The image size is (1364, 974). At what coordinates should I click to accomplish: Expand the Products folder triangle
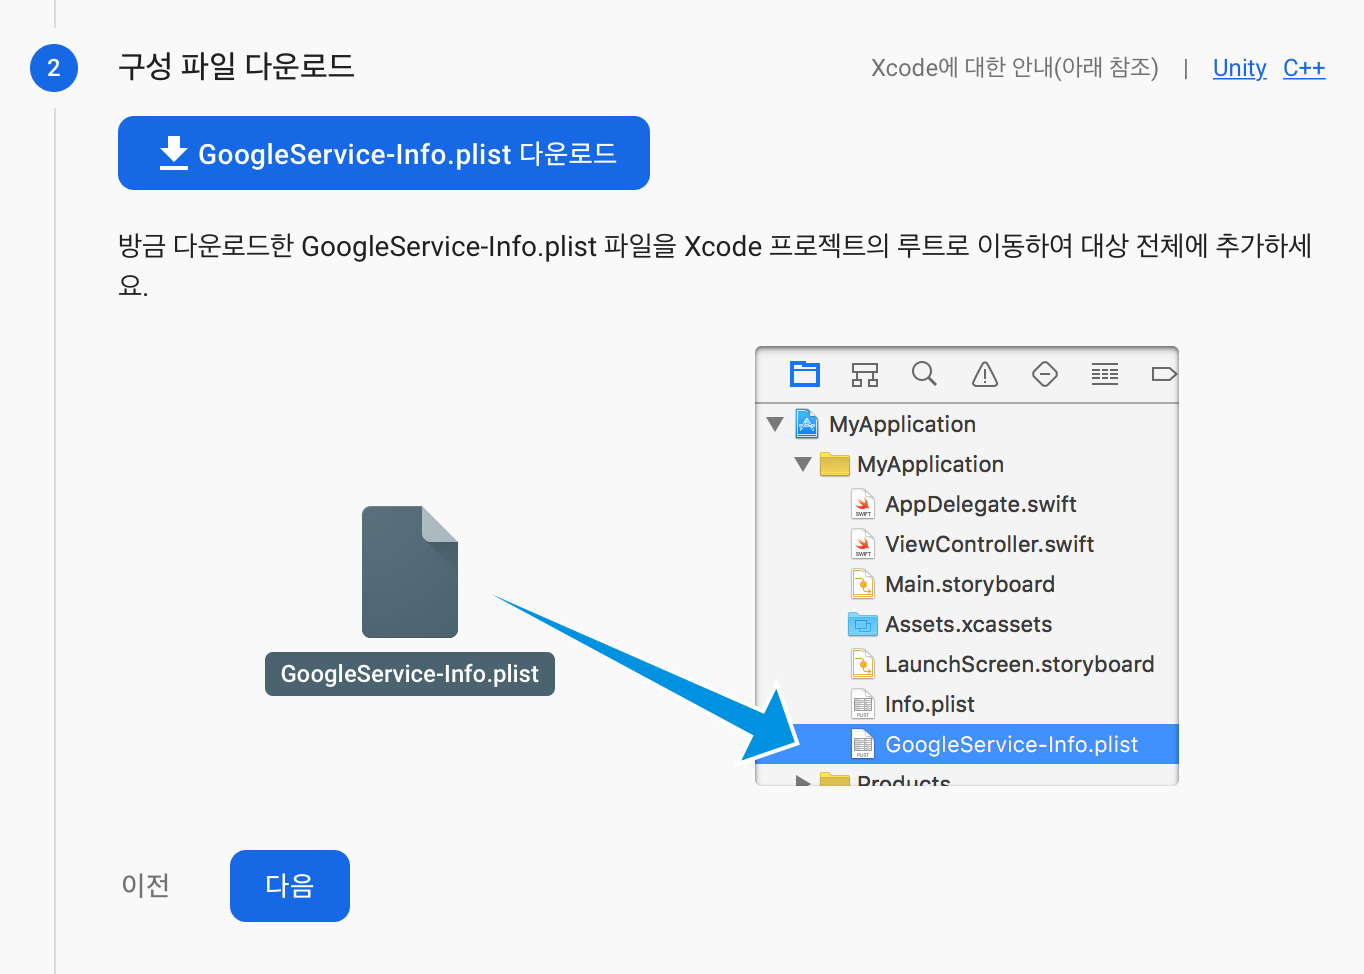tap(803, 781)
